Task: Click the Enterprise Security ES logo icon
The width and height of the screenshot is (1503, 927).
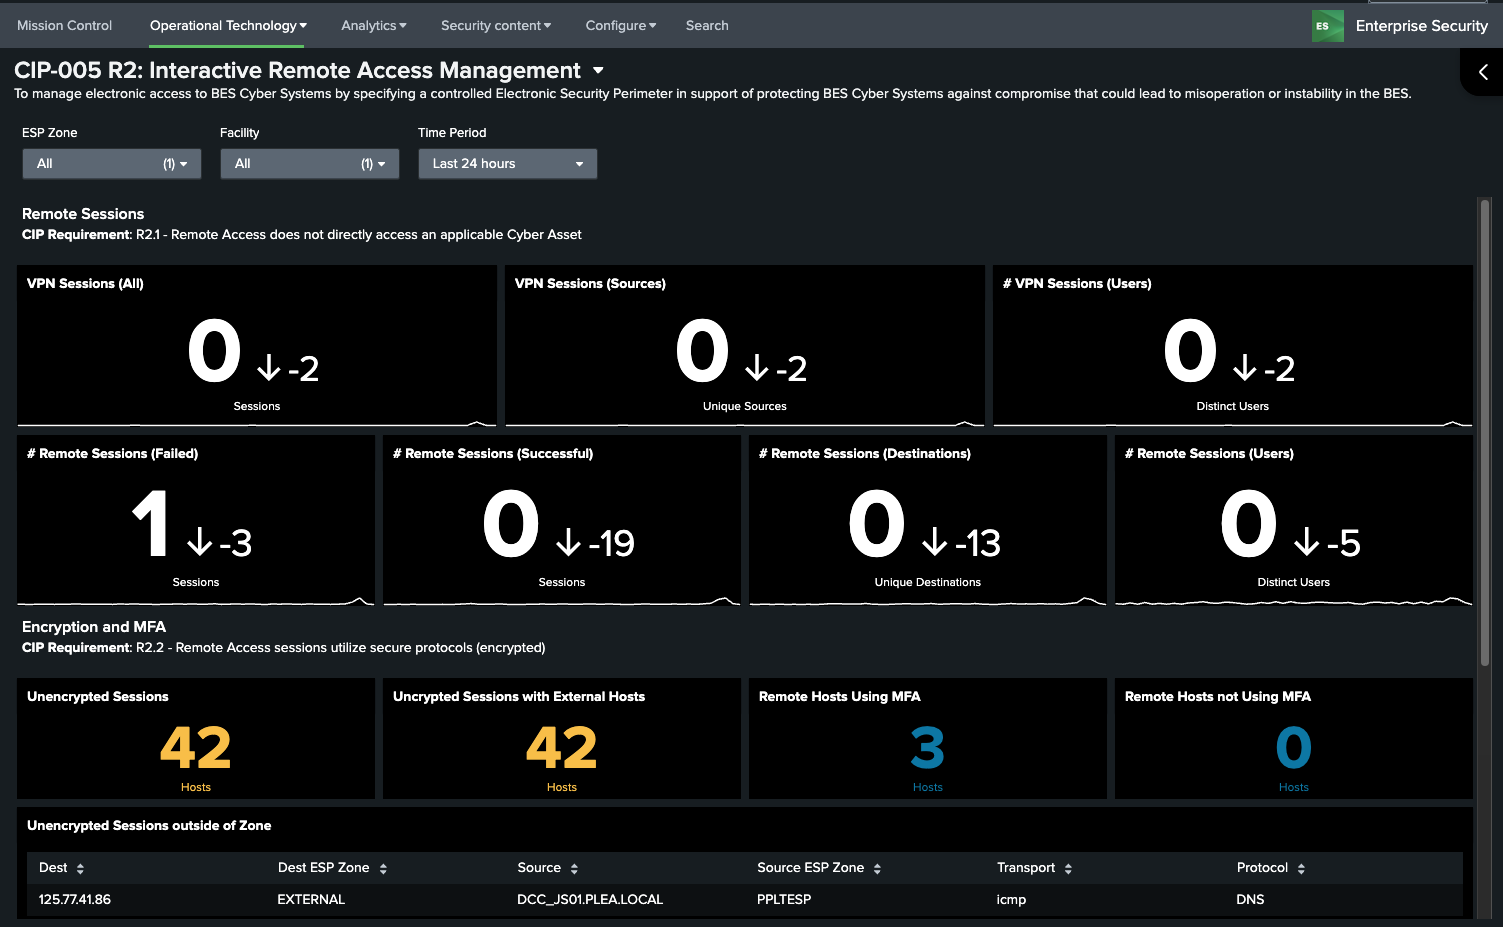Action: tap(1327, 26)
